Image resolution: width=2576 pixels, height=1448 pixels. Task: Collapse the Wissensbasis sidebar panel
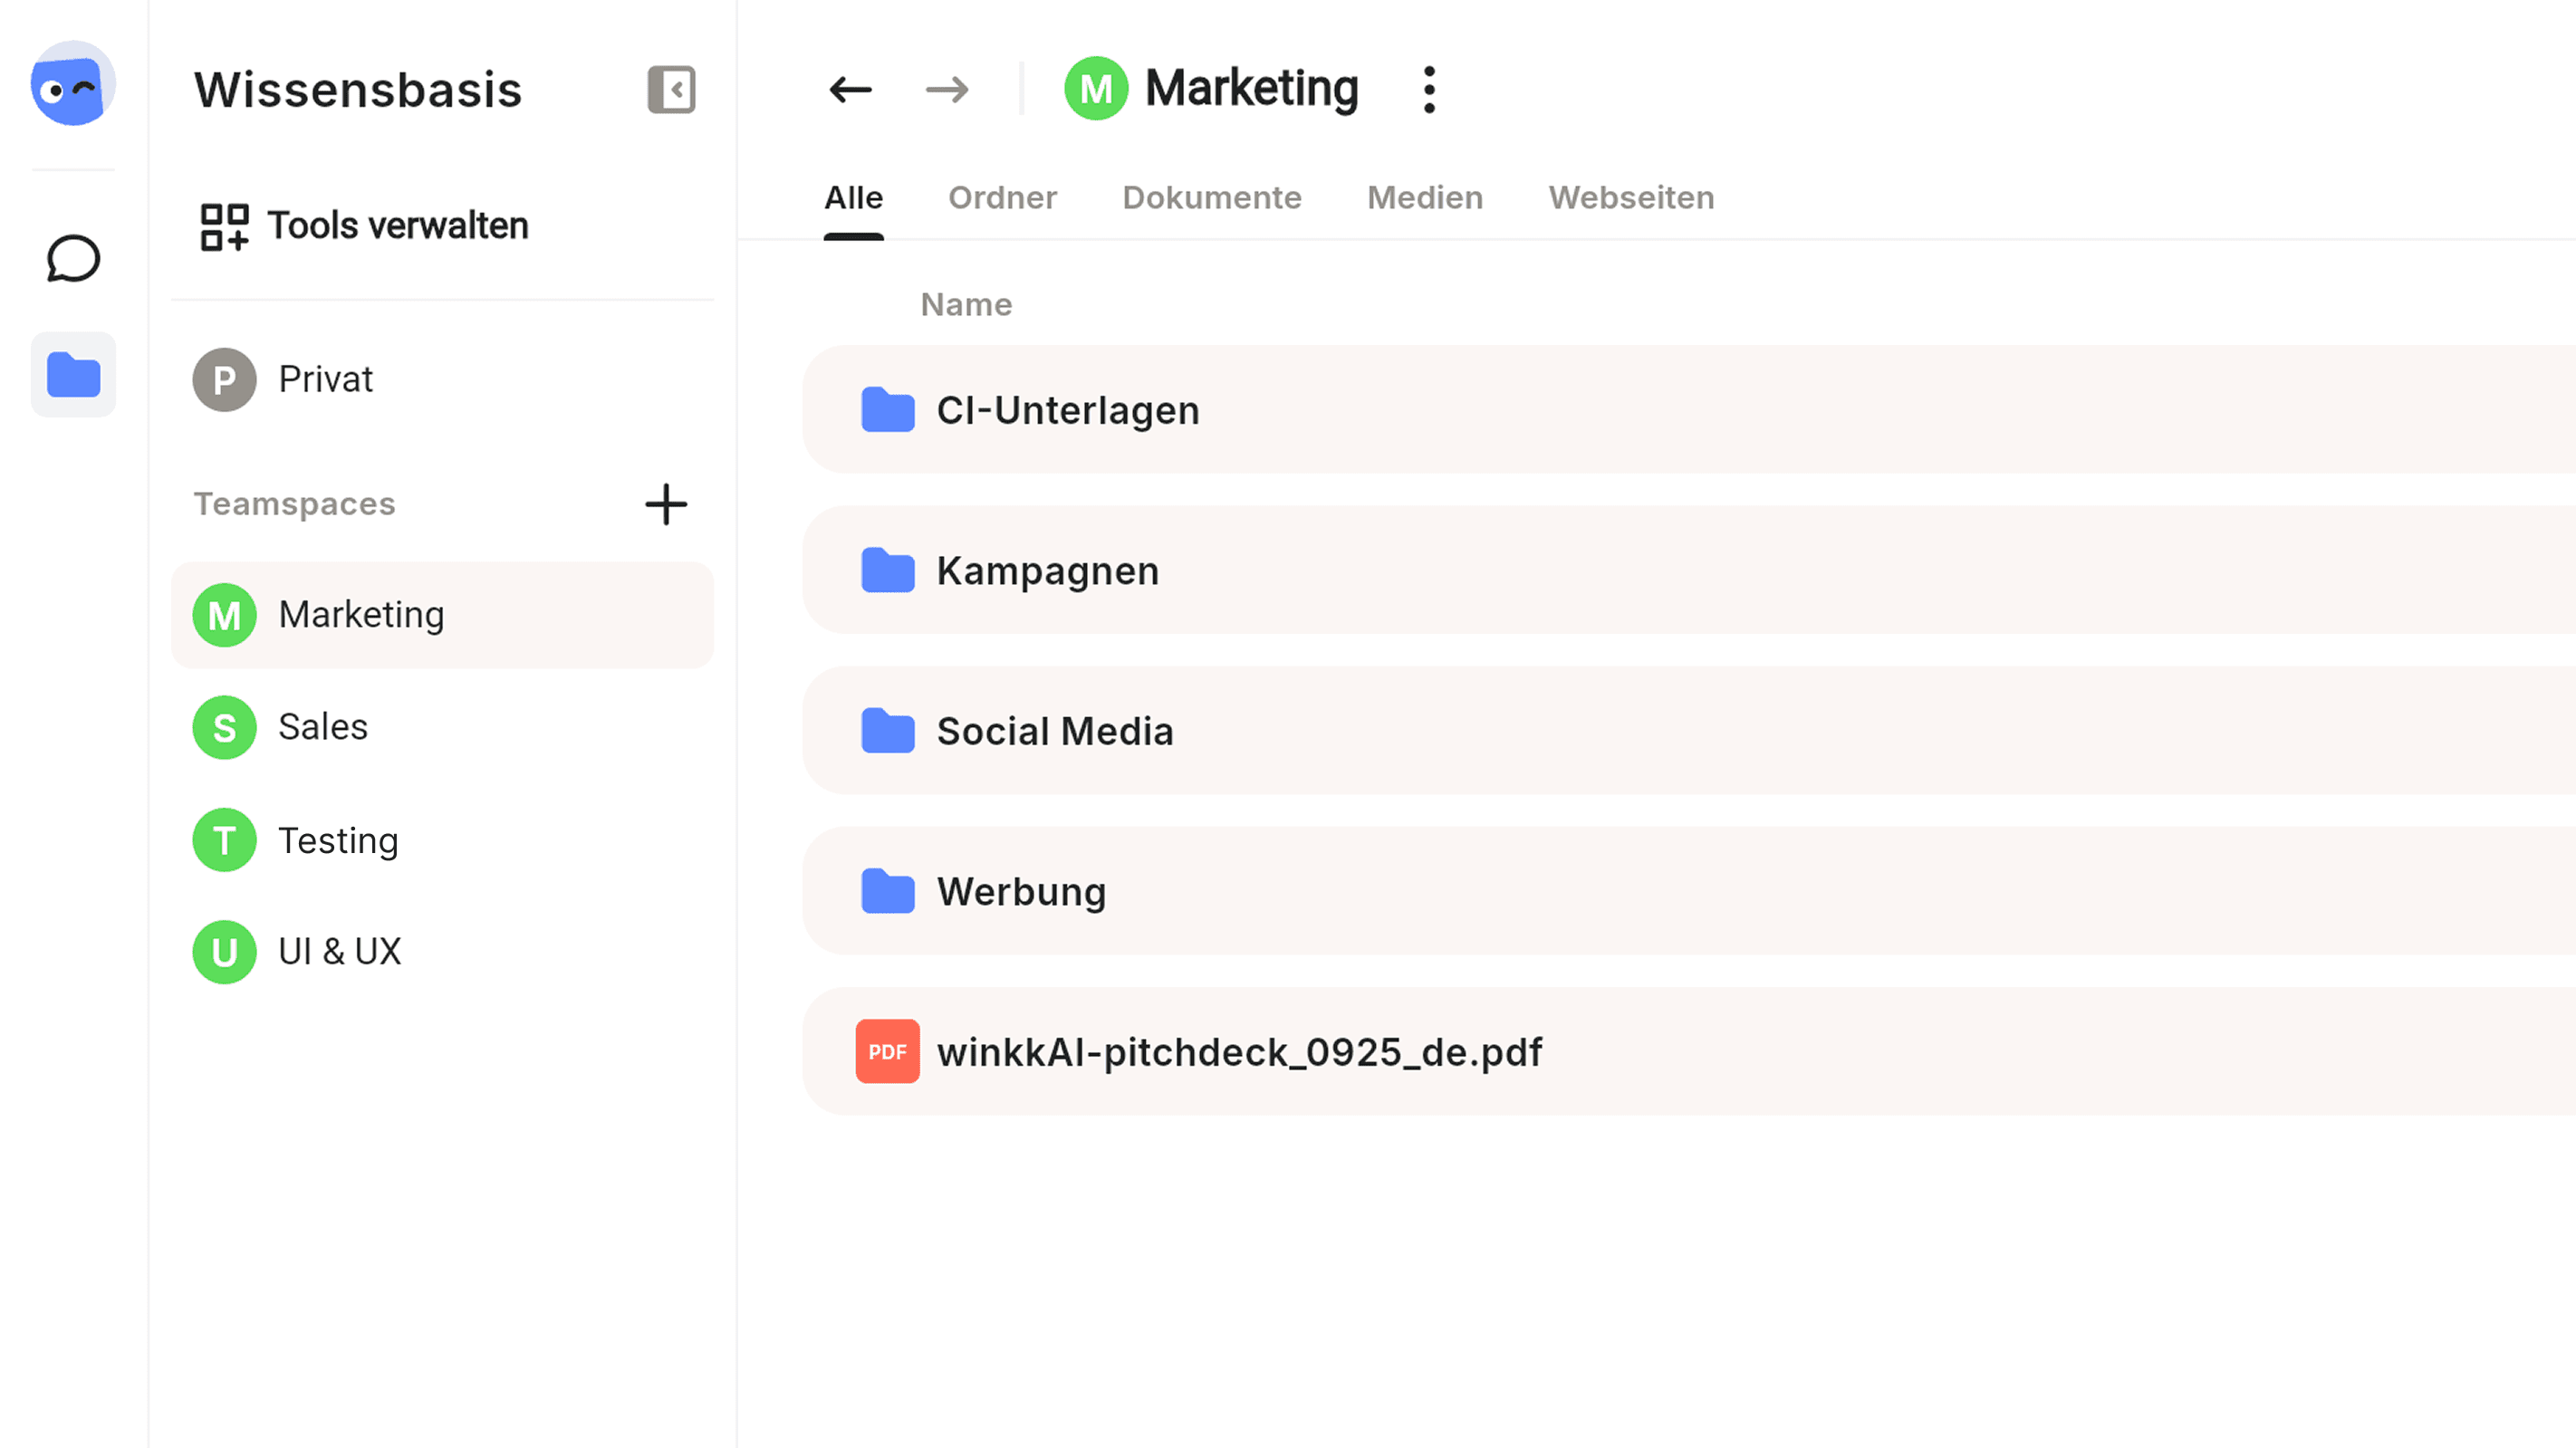click(x=673, y=90)
